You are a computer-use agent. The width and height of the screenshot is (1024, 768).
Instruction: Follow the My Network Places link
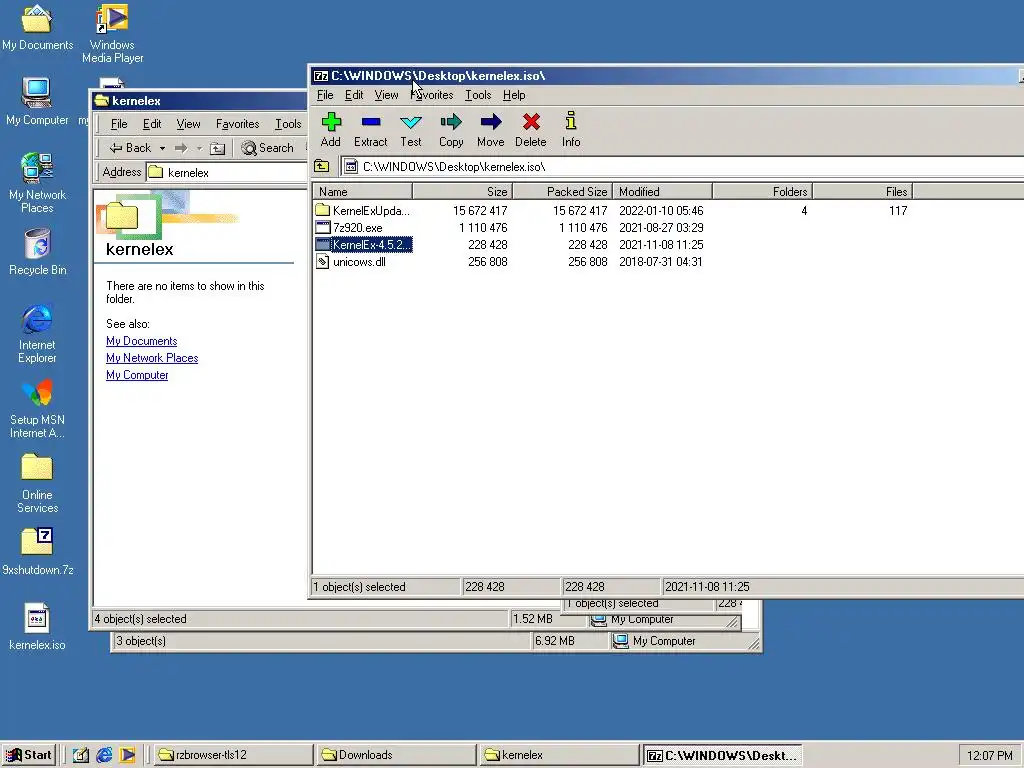152,358
